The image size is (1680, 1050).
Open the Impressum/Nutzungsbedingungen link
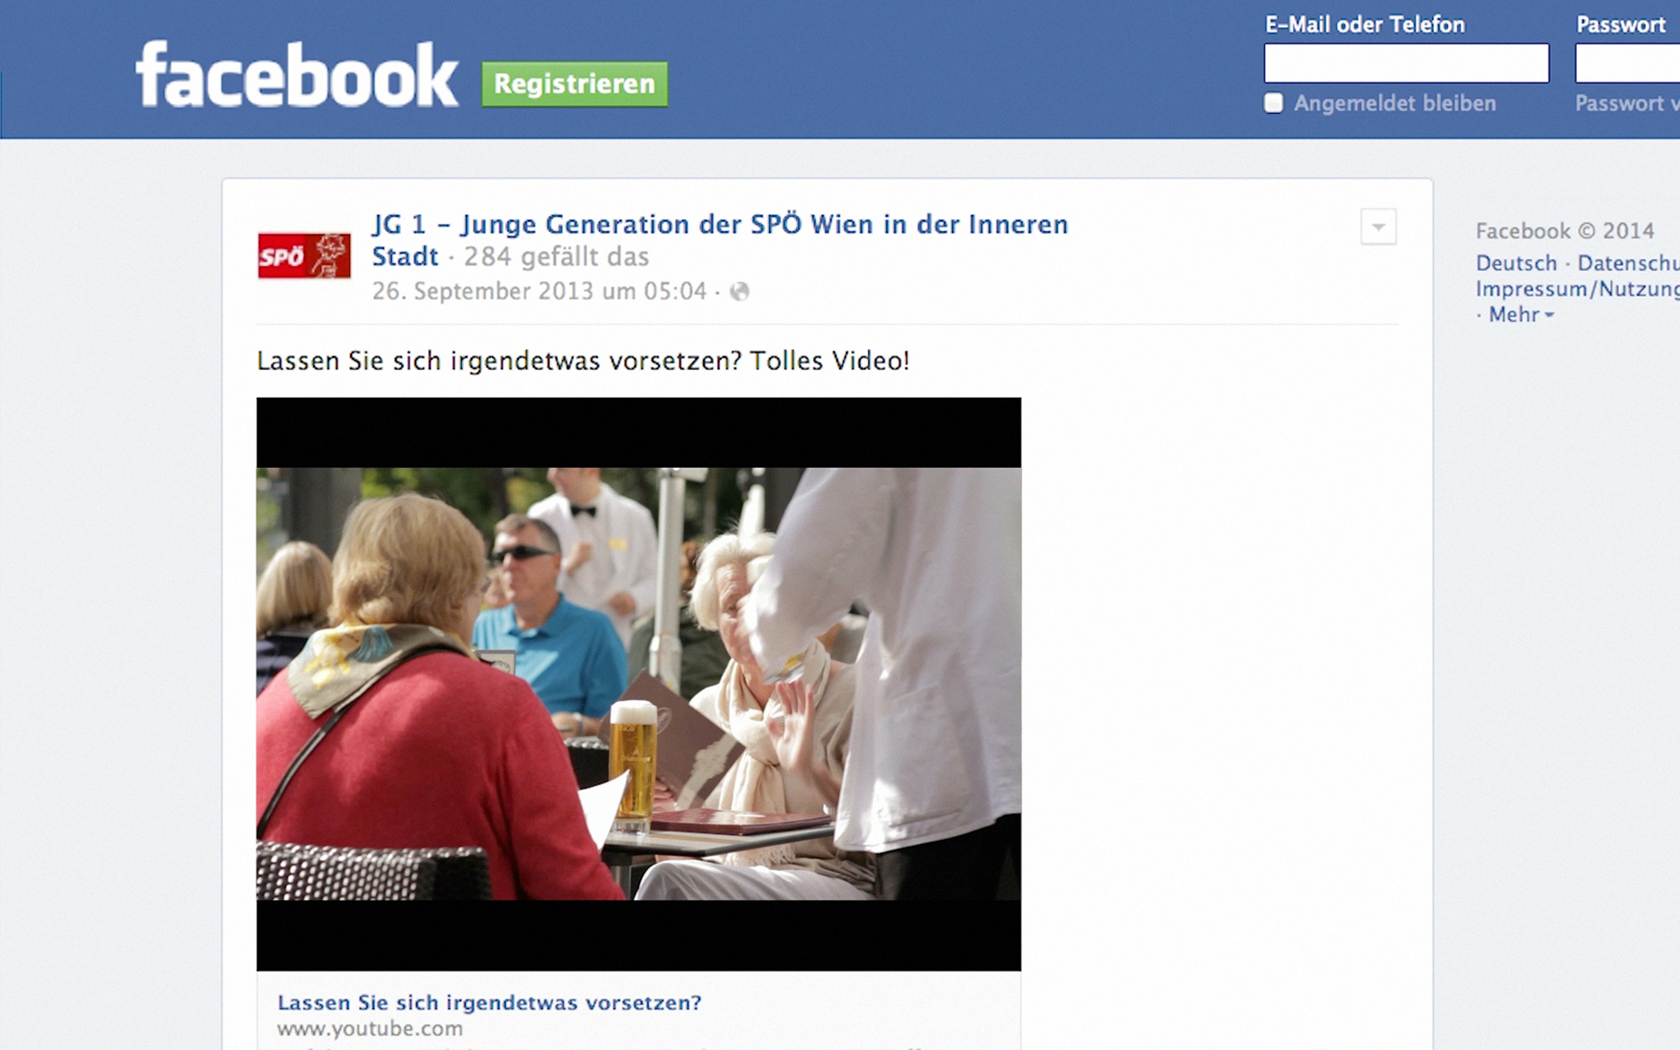click(1578, 289)
